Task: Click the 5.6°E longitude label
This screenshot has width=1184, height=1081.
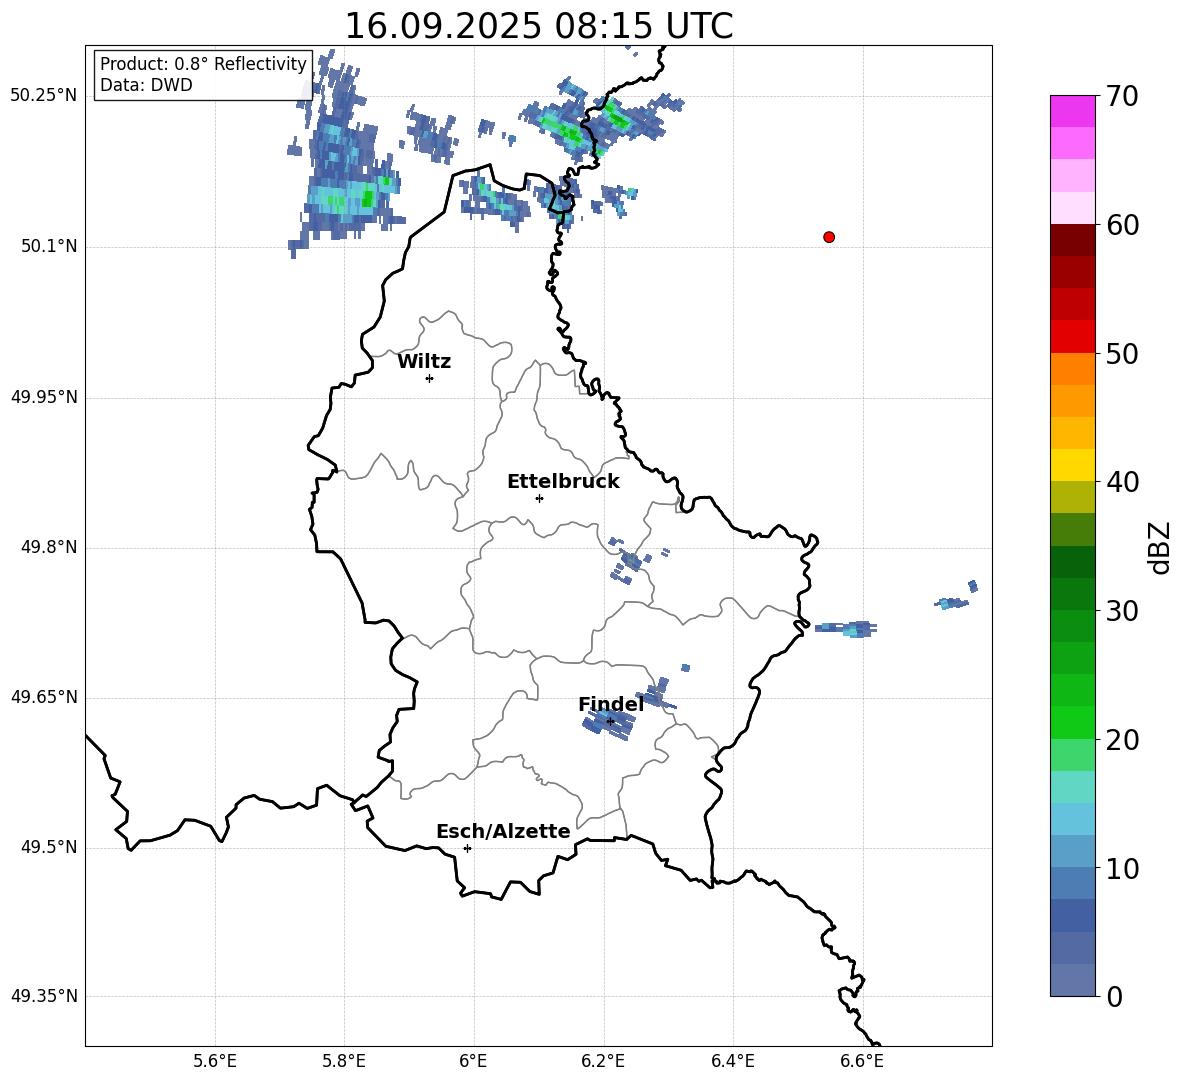Action: 215,1061
